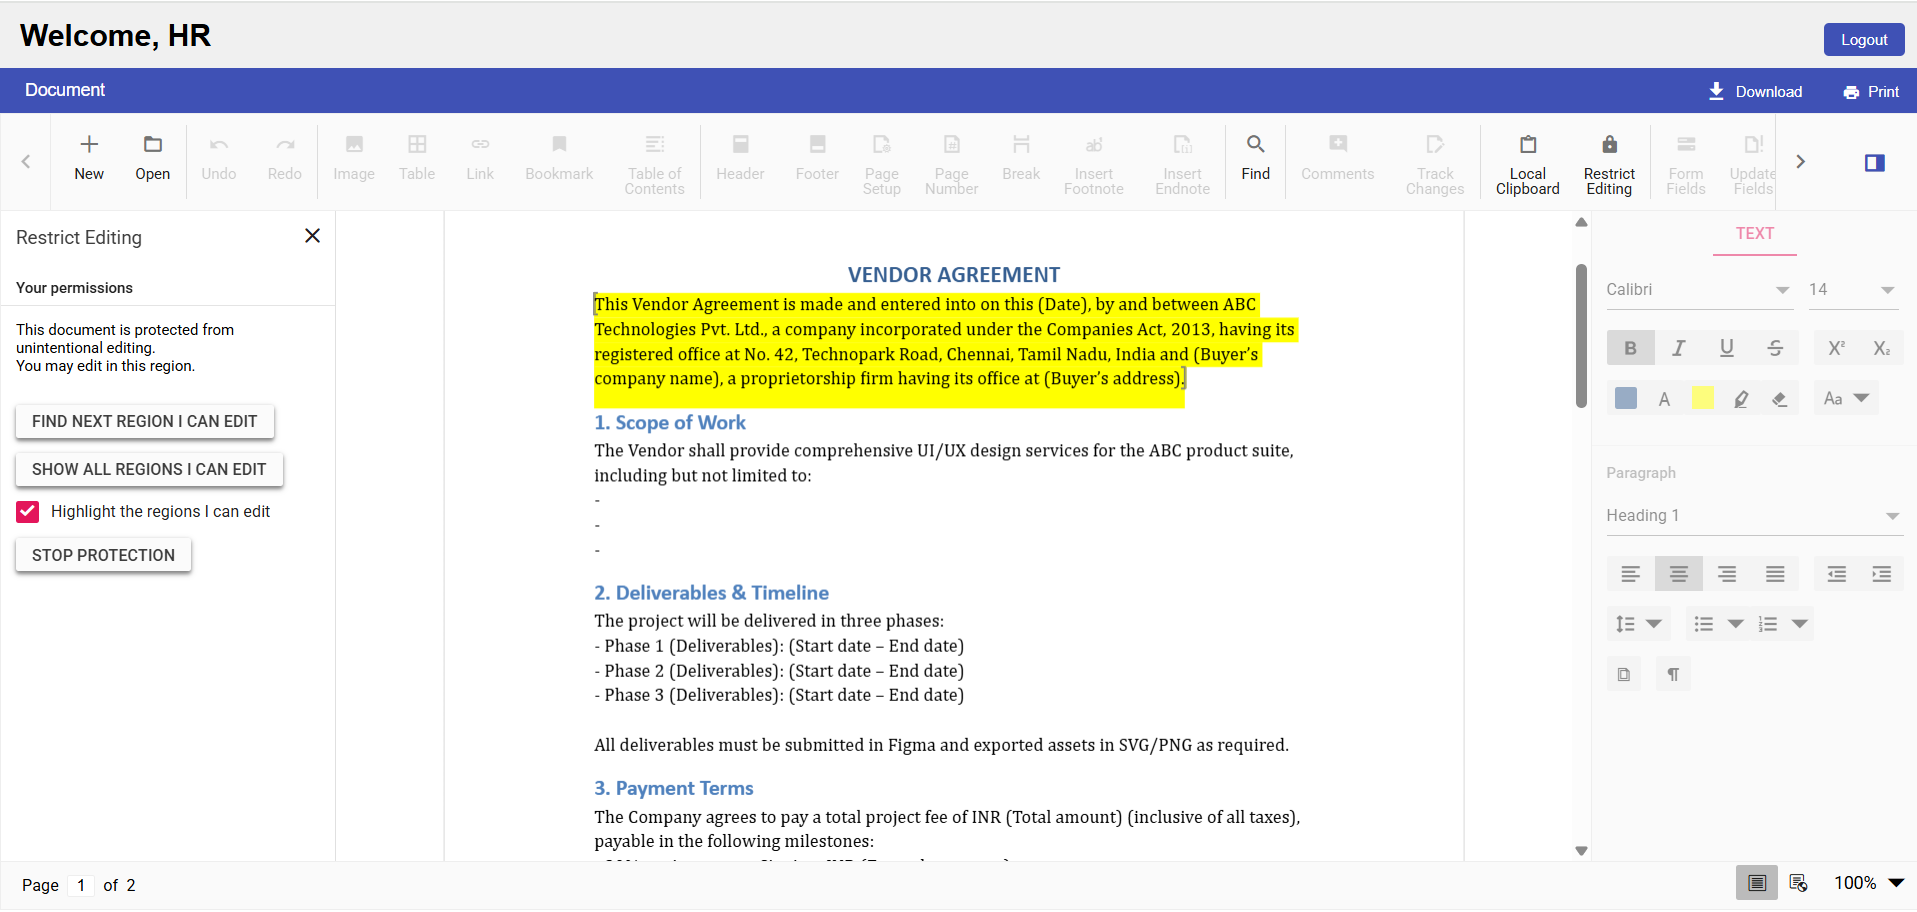Screen dimensions: 1917x912
Task: Pick the yellow text highlight color swatch
Action: click(1702, 399)
